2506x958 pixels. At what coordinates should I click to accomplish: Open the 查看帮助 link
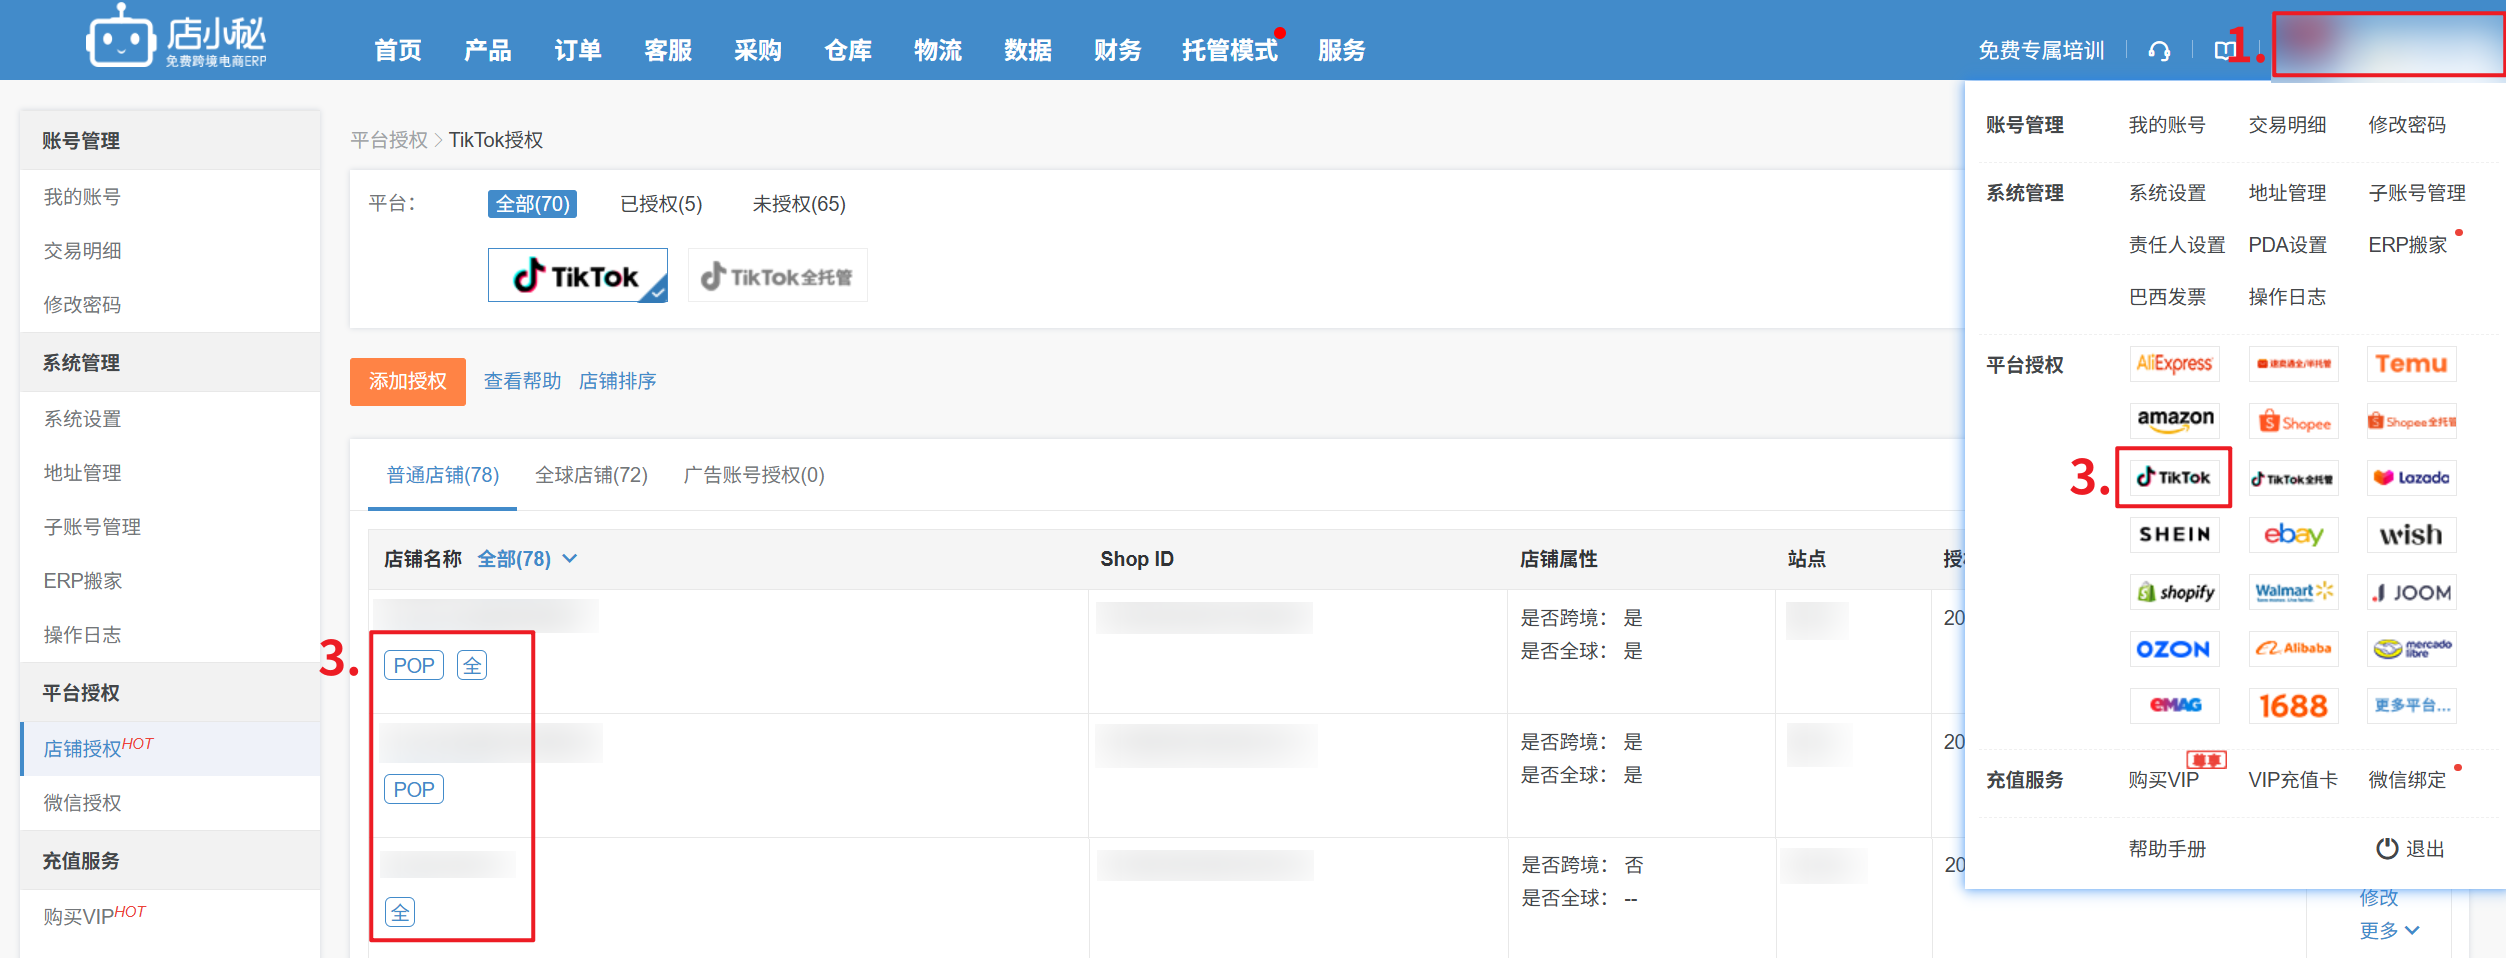click(x=522, y=381)
